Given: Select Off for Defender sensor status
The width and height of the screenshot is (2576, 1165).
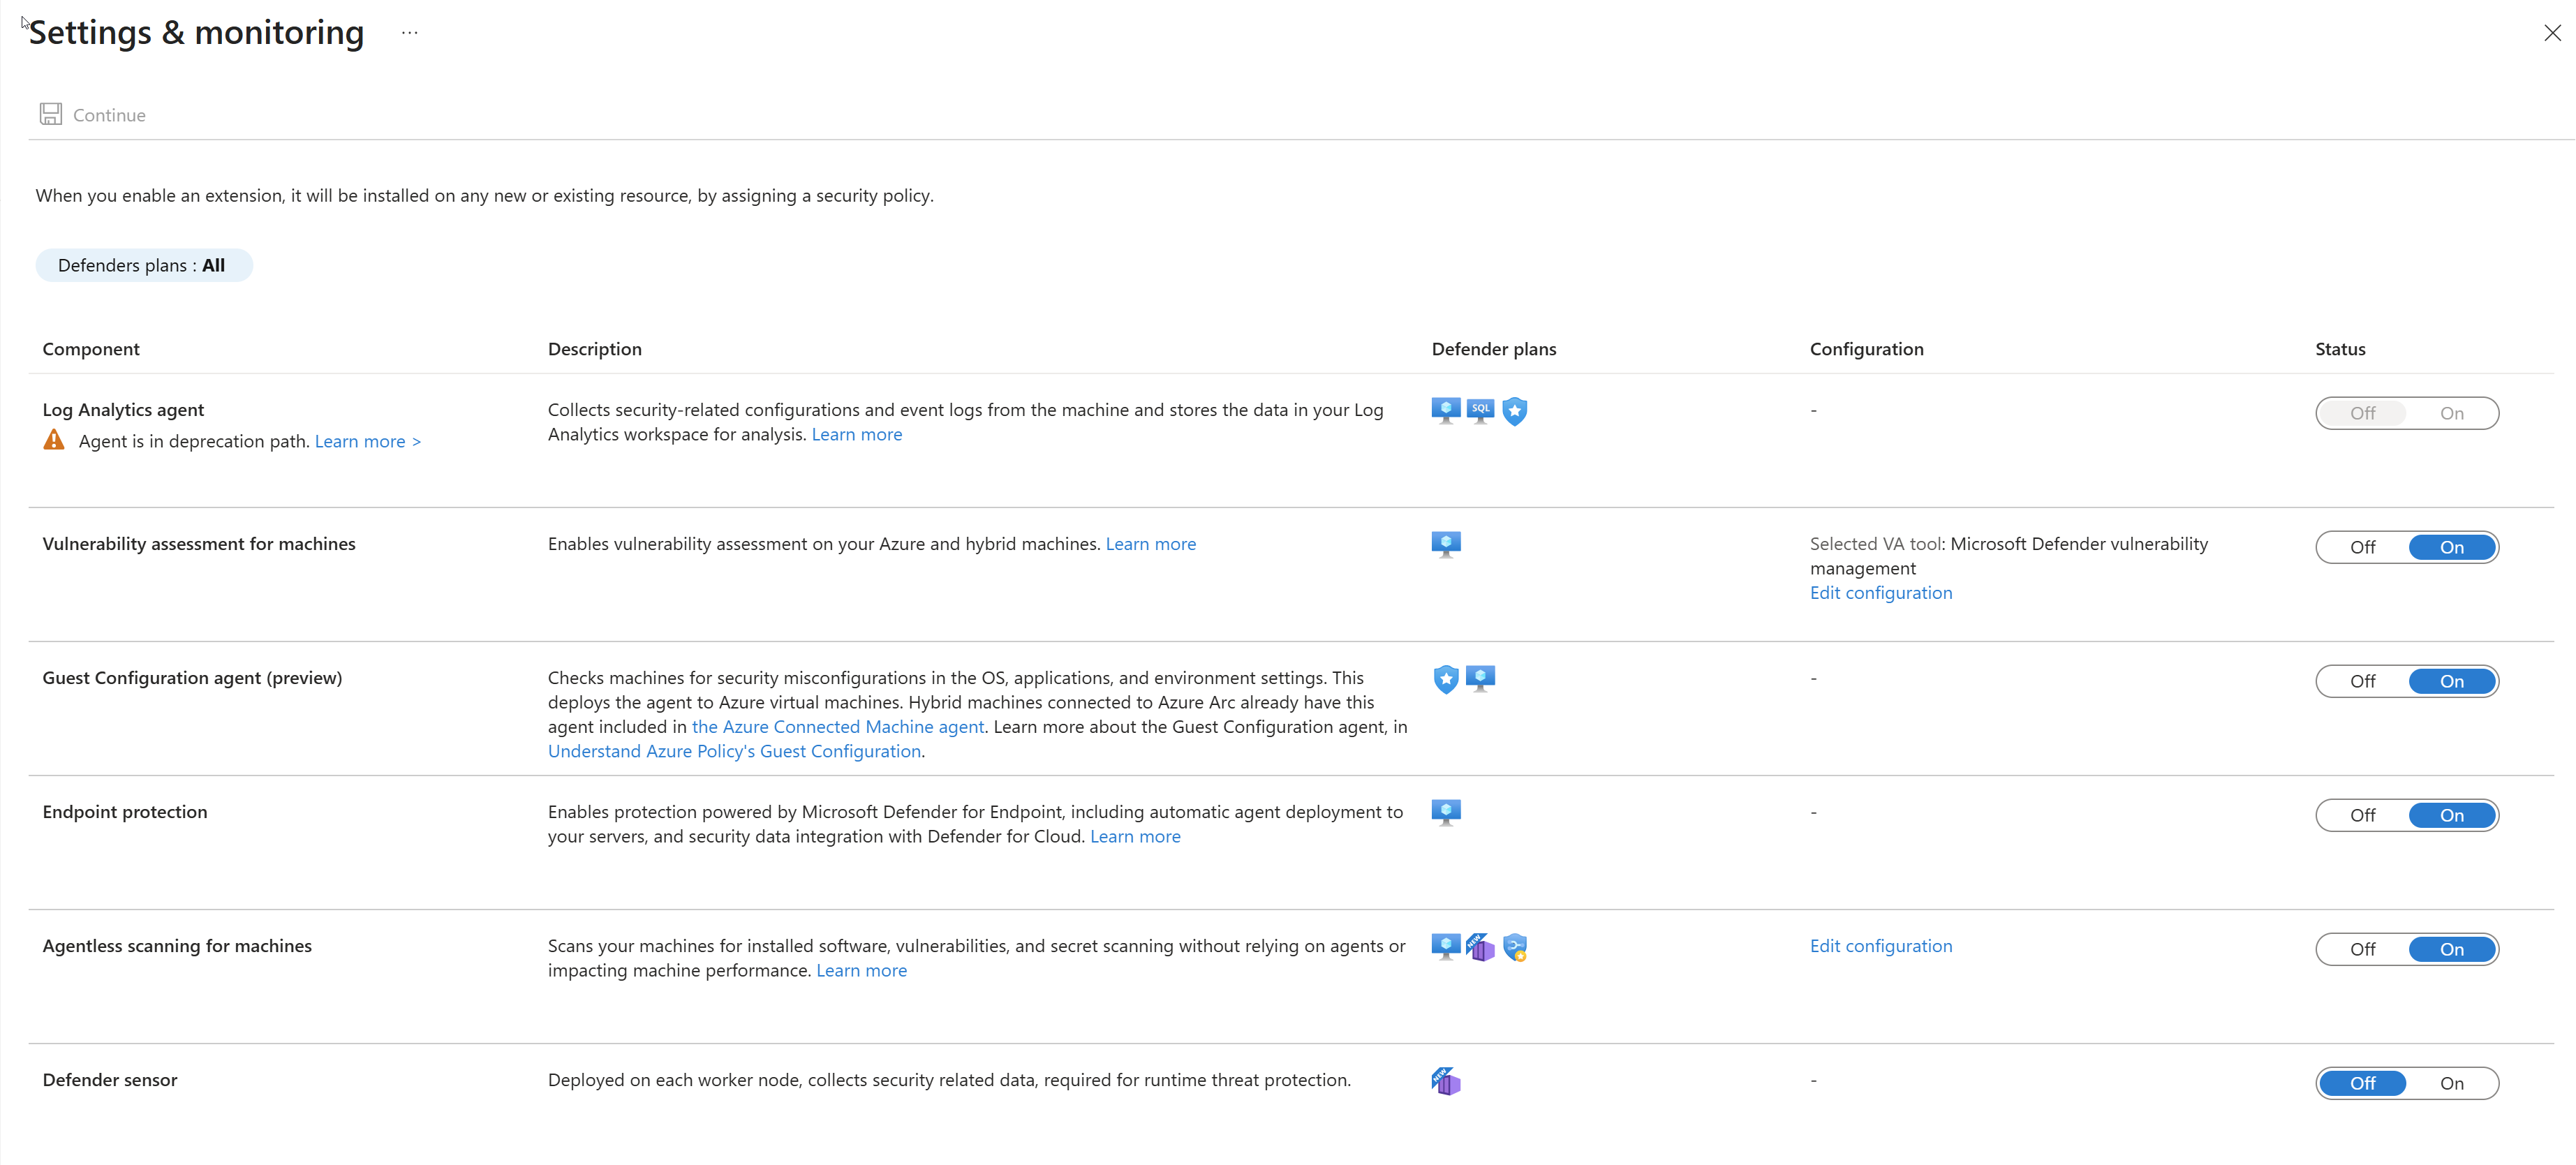Looking at the screenshot, I should [x=2362, y=1083].
